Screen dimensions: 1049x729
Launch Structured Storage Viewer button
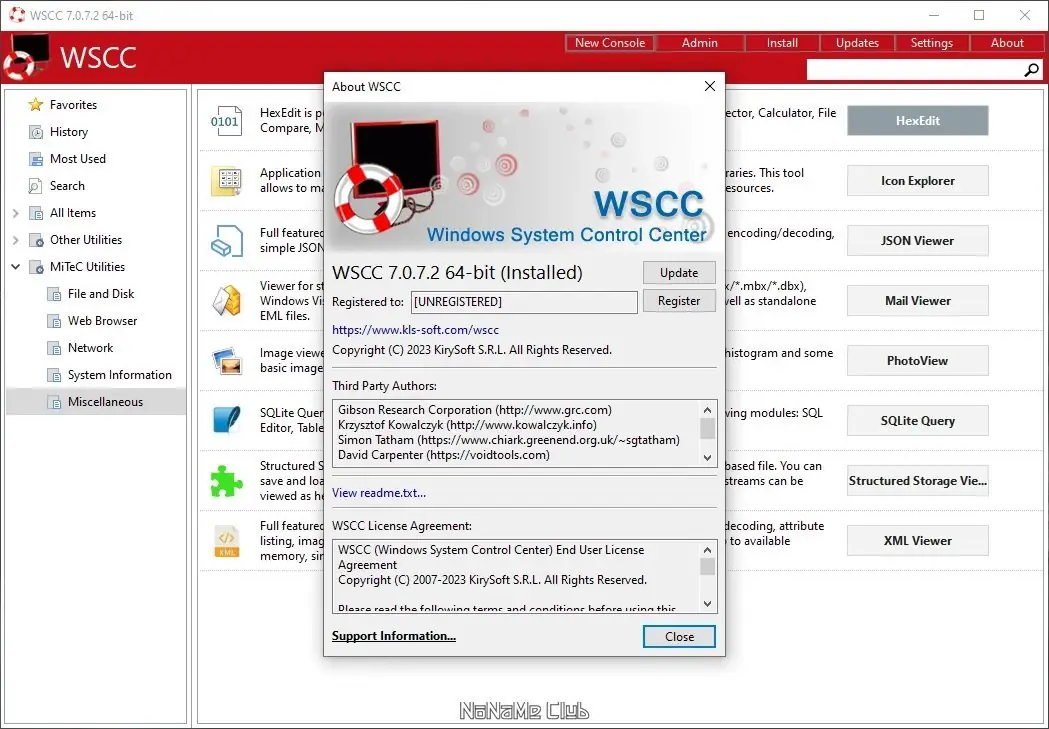click(917, 481)
